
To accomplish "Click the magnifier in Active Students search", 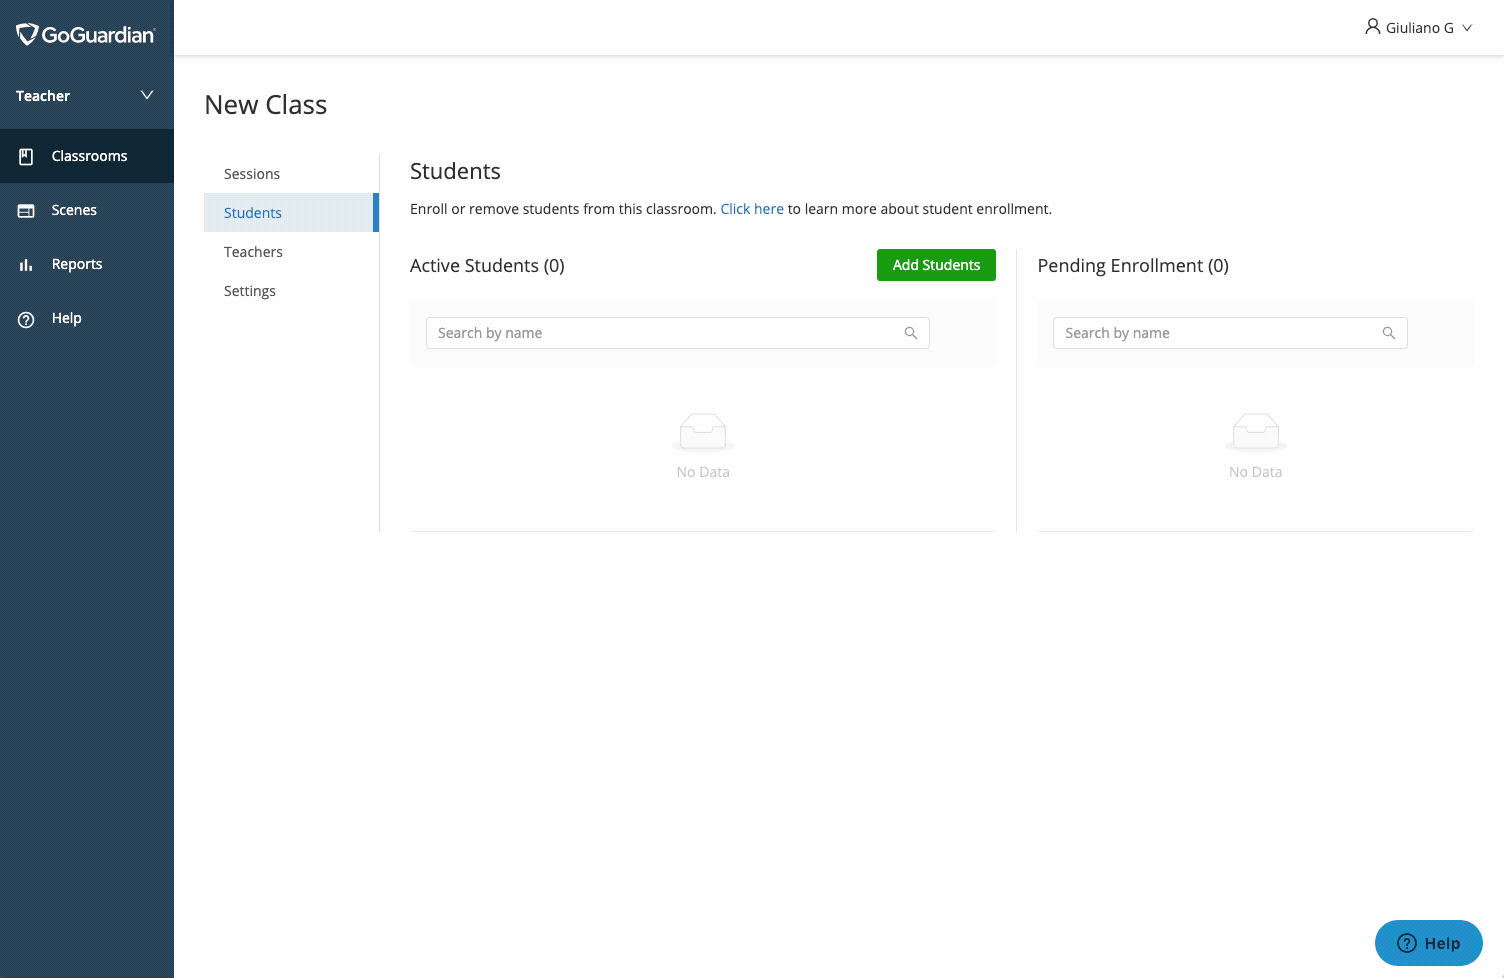I will 910,332.
